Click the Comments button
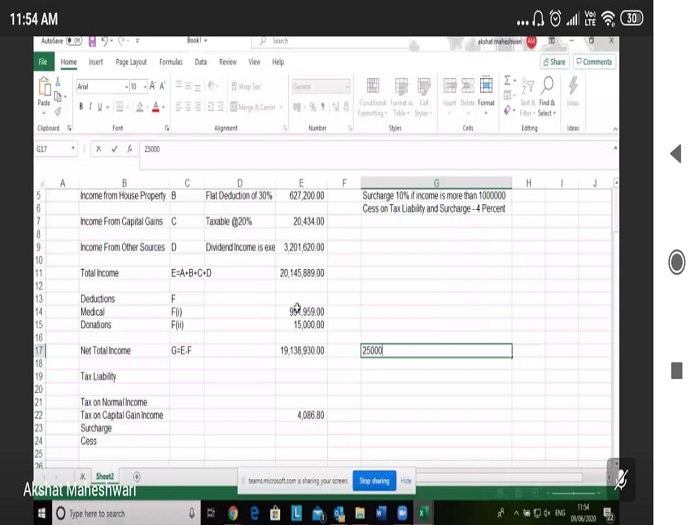The width and height of the screenshot is (700, 525). [595, 62]
